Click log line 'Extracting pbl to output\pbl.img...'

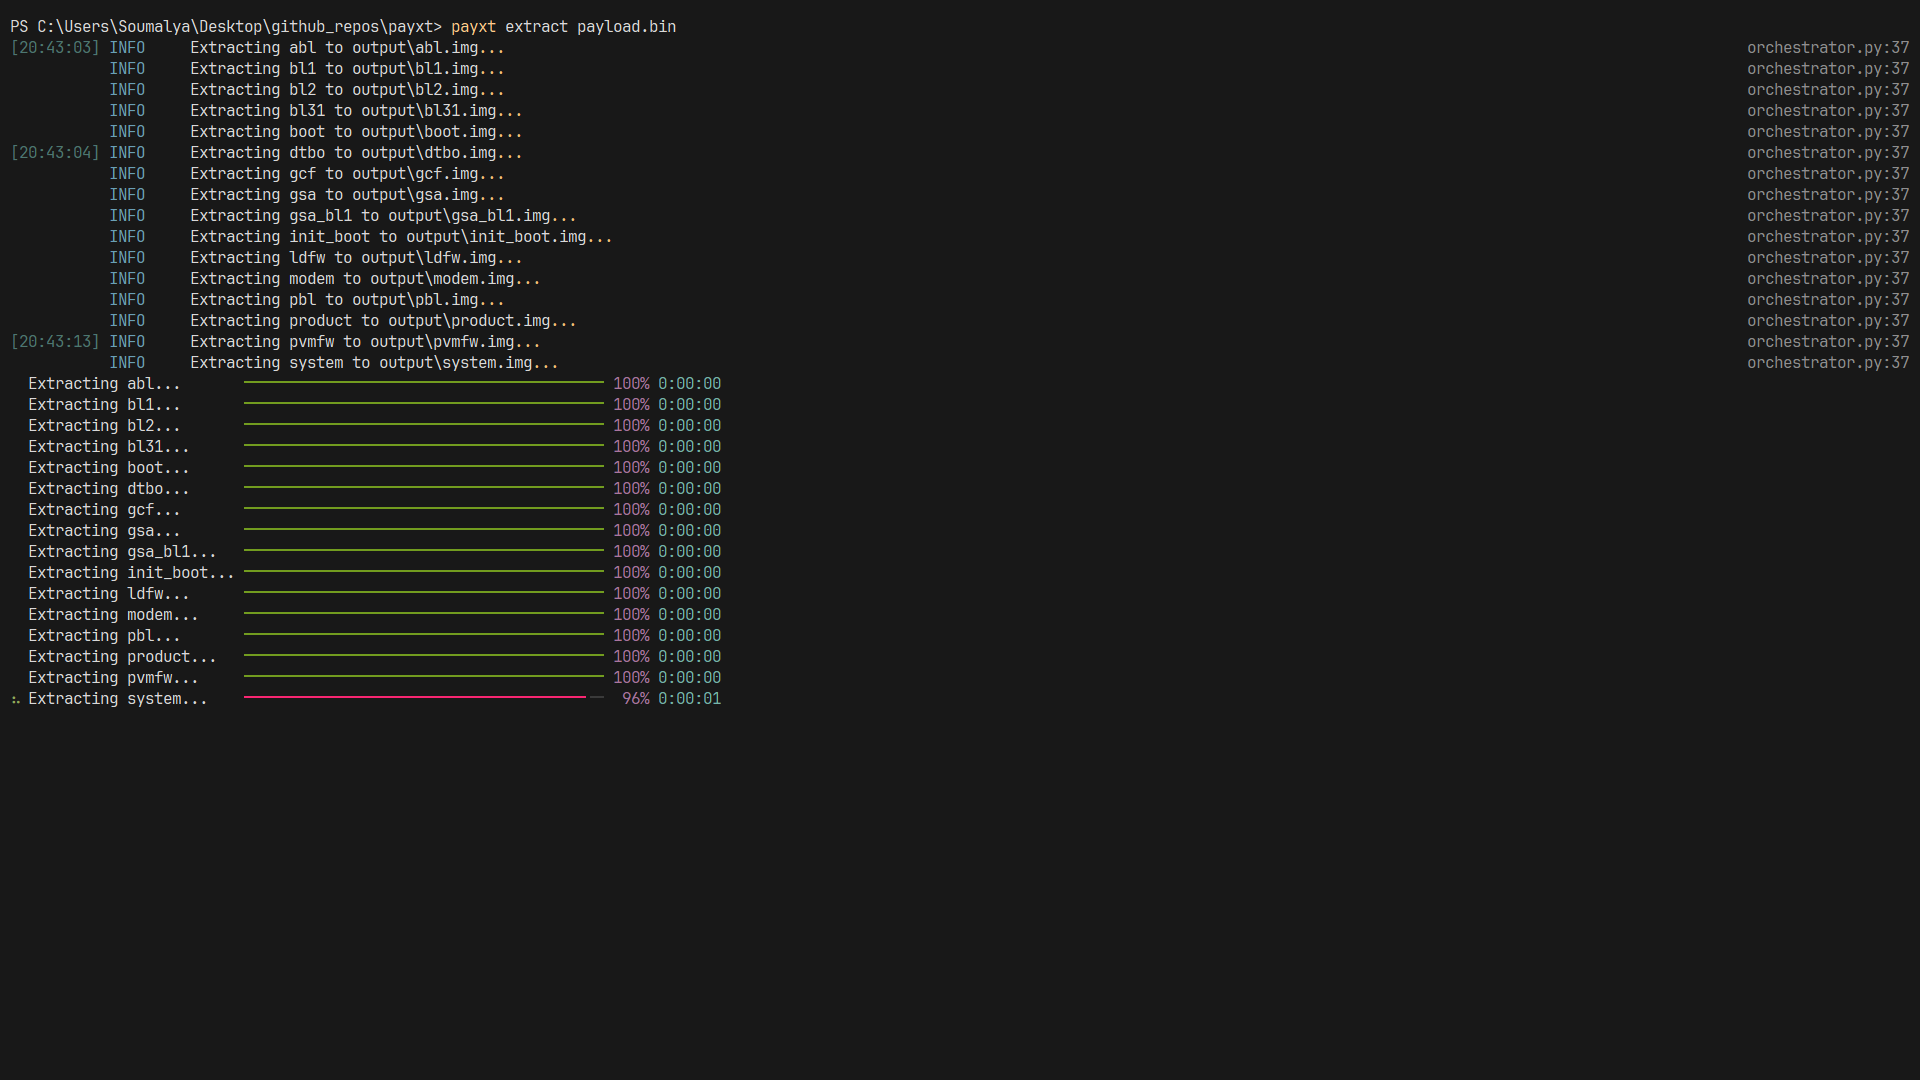click(x=347, y=300)
